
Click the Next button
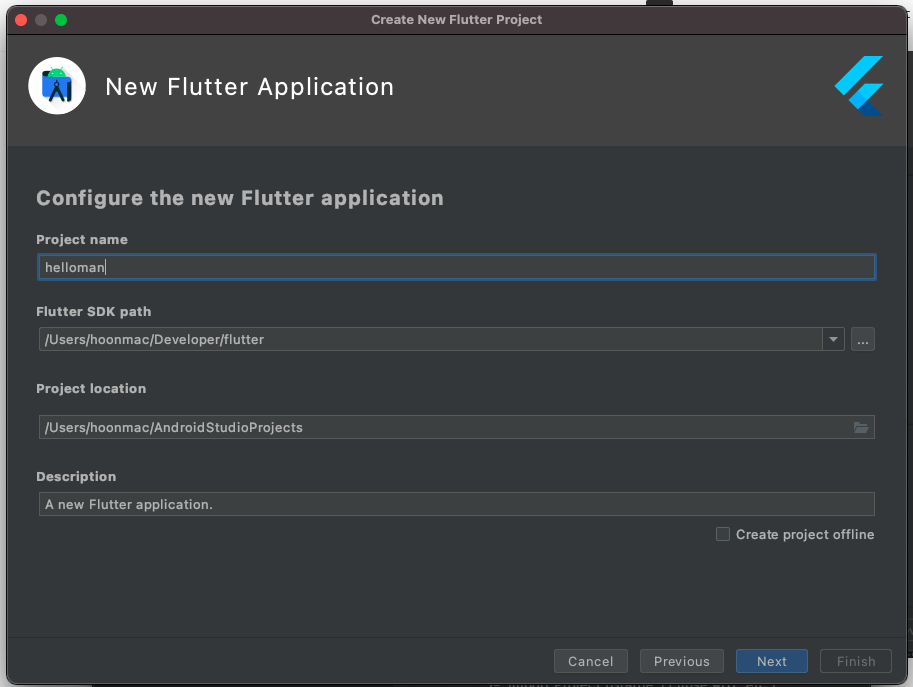tap(772, 661)
